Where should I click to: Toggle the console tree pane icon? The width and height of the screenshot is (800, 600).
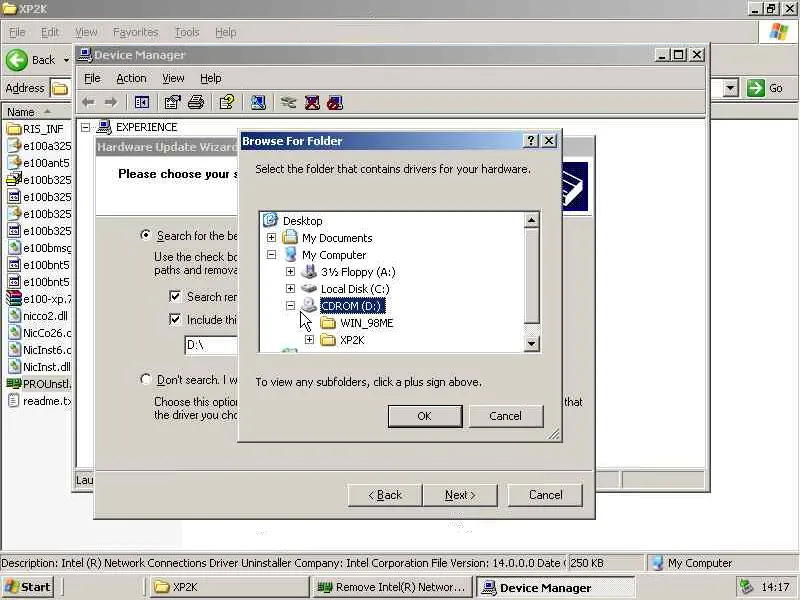click(x=142, y=103)
